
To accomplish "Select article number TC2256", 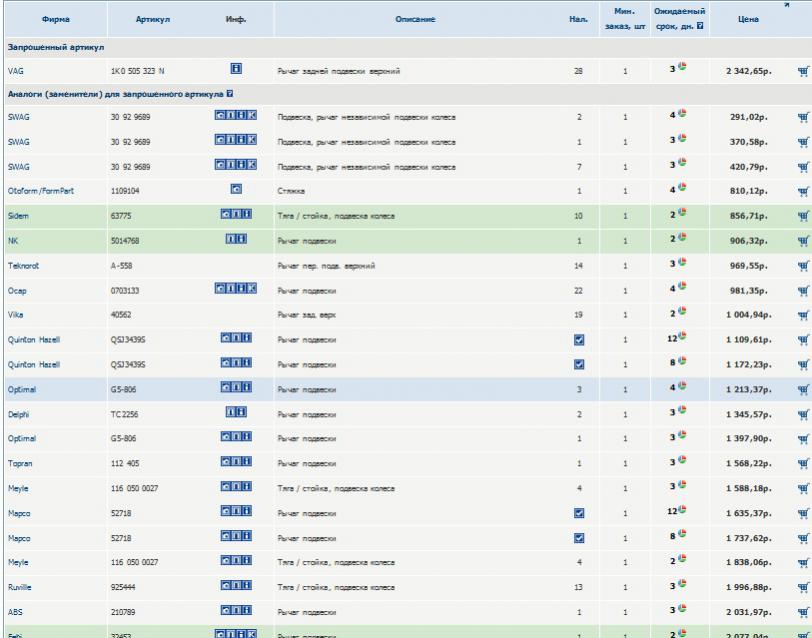I will 124,414.
